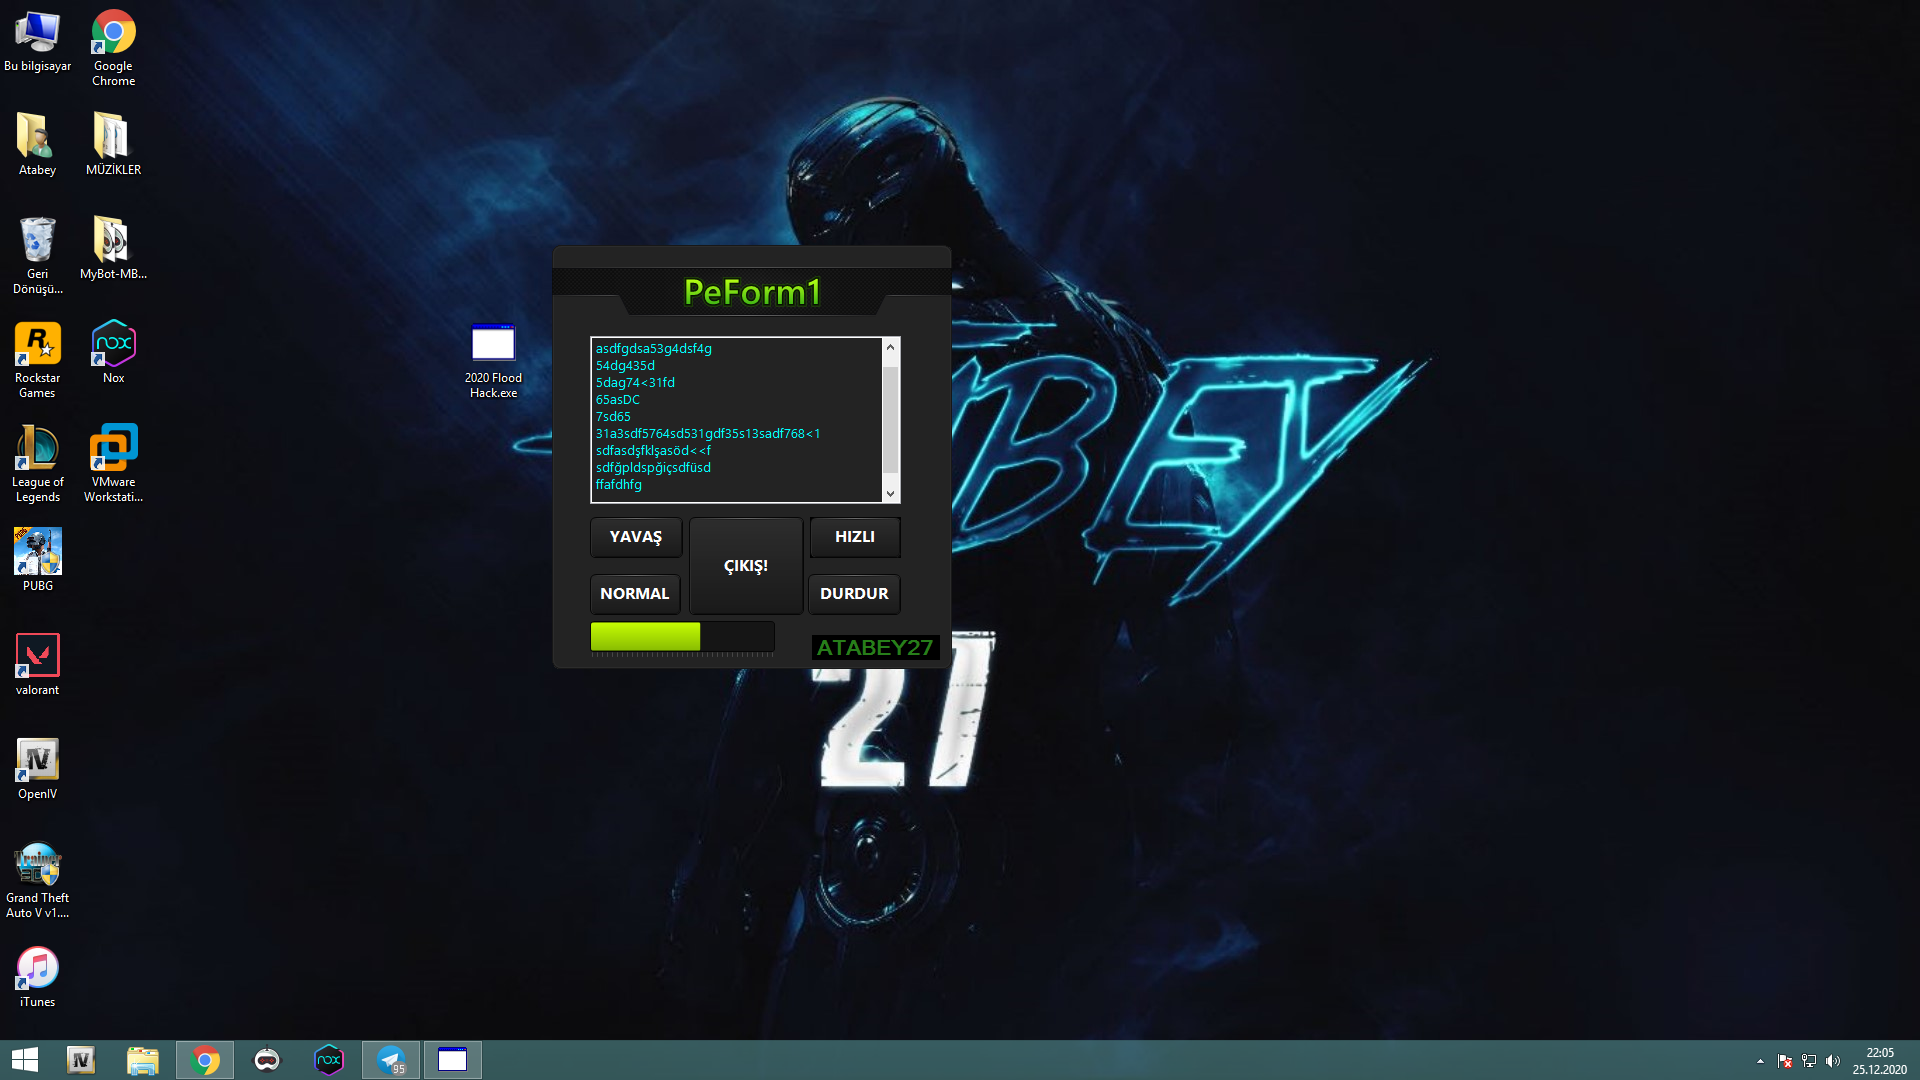Launch Rockstar Games launcher shortcut
This screenshot has height=1080, width=1920.
point(37,360)
